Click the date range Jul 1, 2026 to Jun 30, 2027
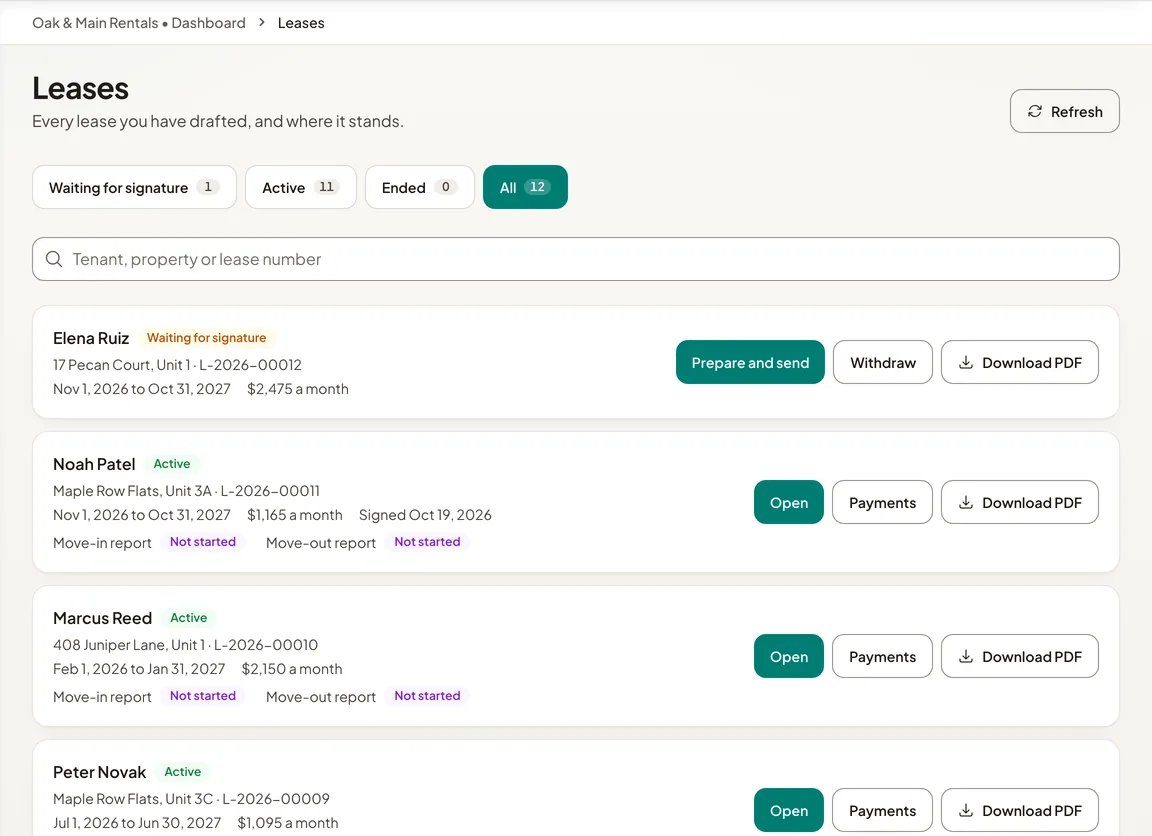This screenshot has width=1152, height=836. pos(137,823)
